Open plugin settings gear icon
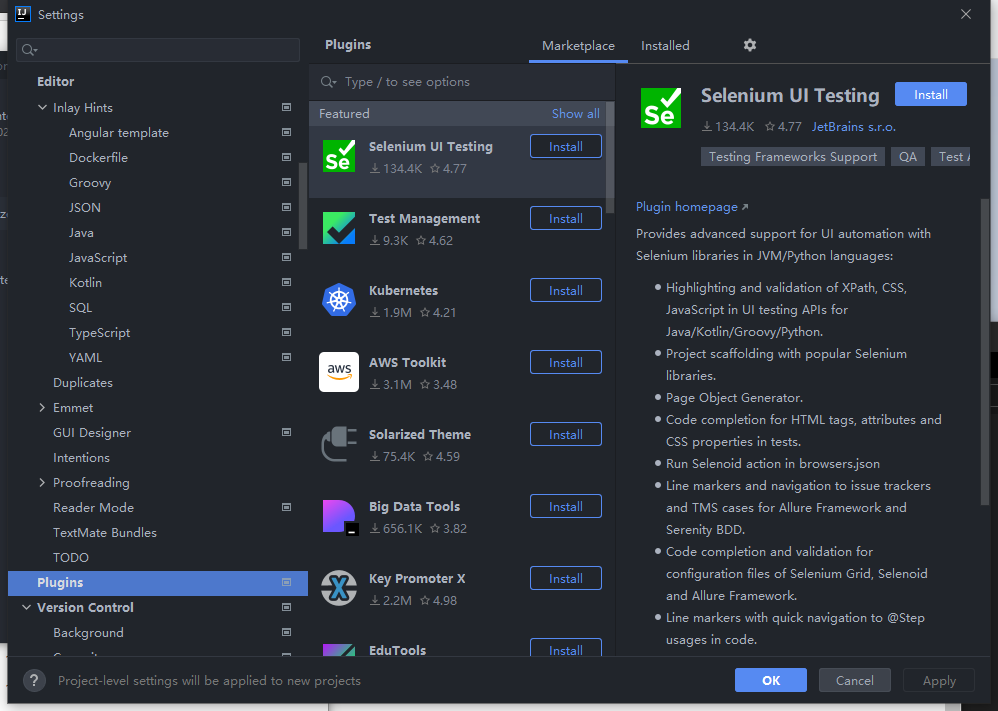Screen dimensions: 998x711 pos(750,45)
